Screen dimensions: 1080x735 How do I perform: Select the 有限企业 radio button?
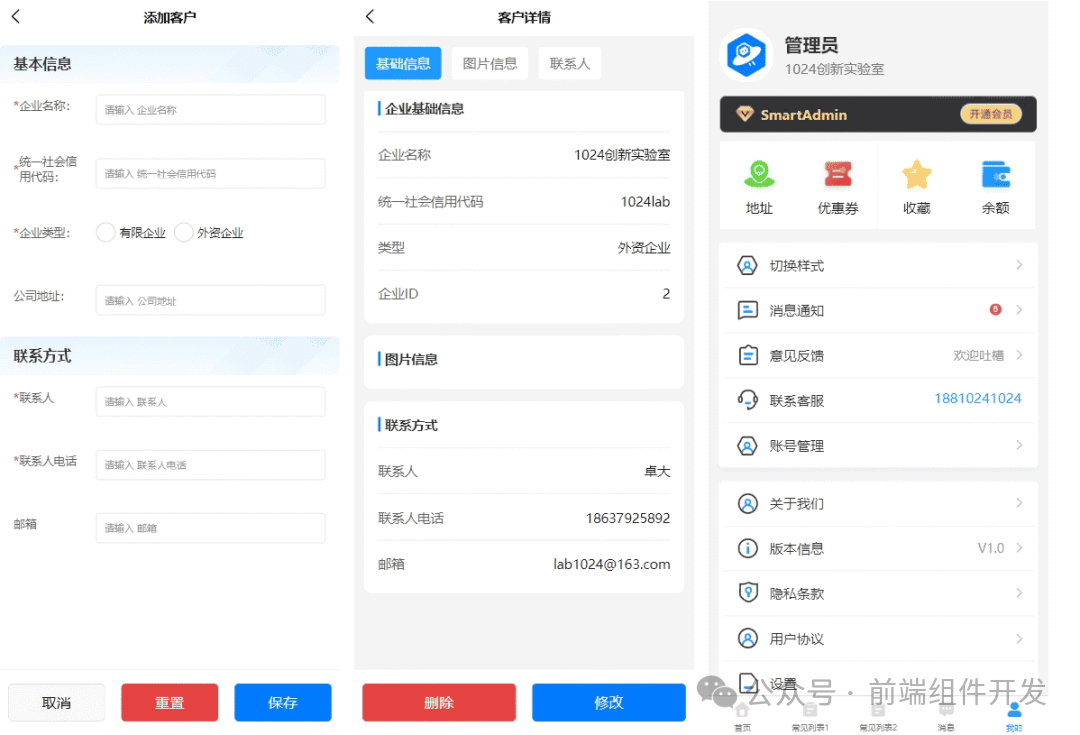pyautogui.click(x=106, y=232)
